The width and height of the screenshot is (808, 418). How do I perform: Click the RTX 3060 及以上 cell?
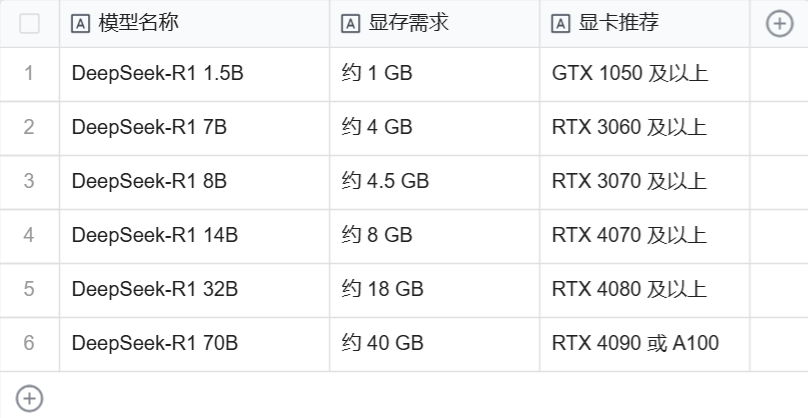pyautogui.click(x=644, y=127)
